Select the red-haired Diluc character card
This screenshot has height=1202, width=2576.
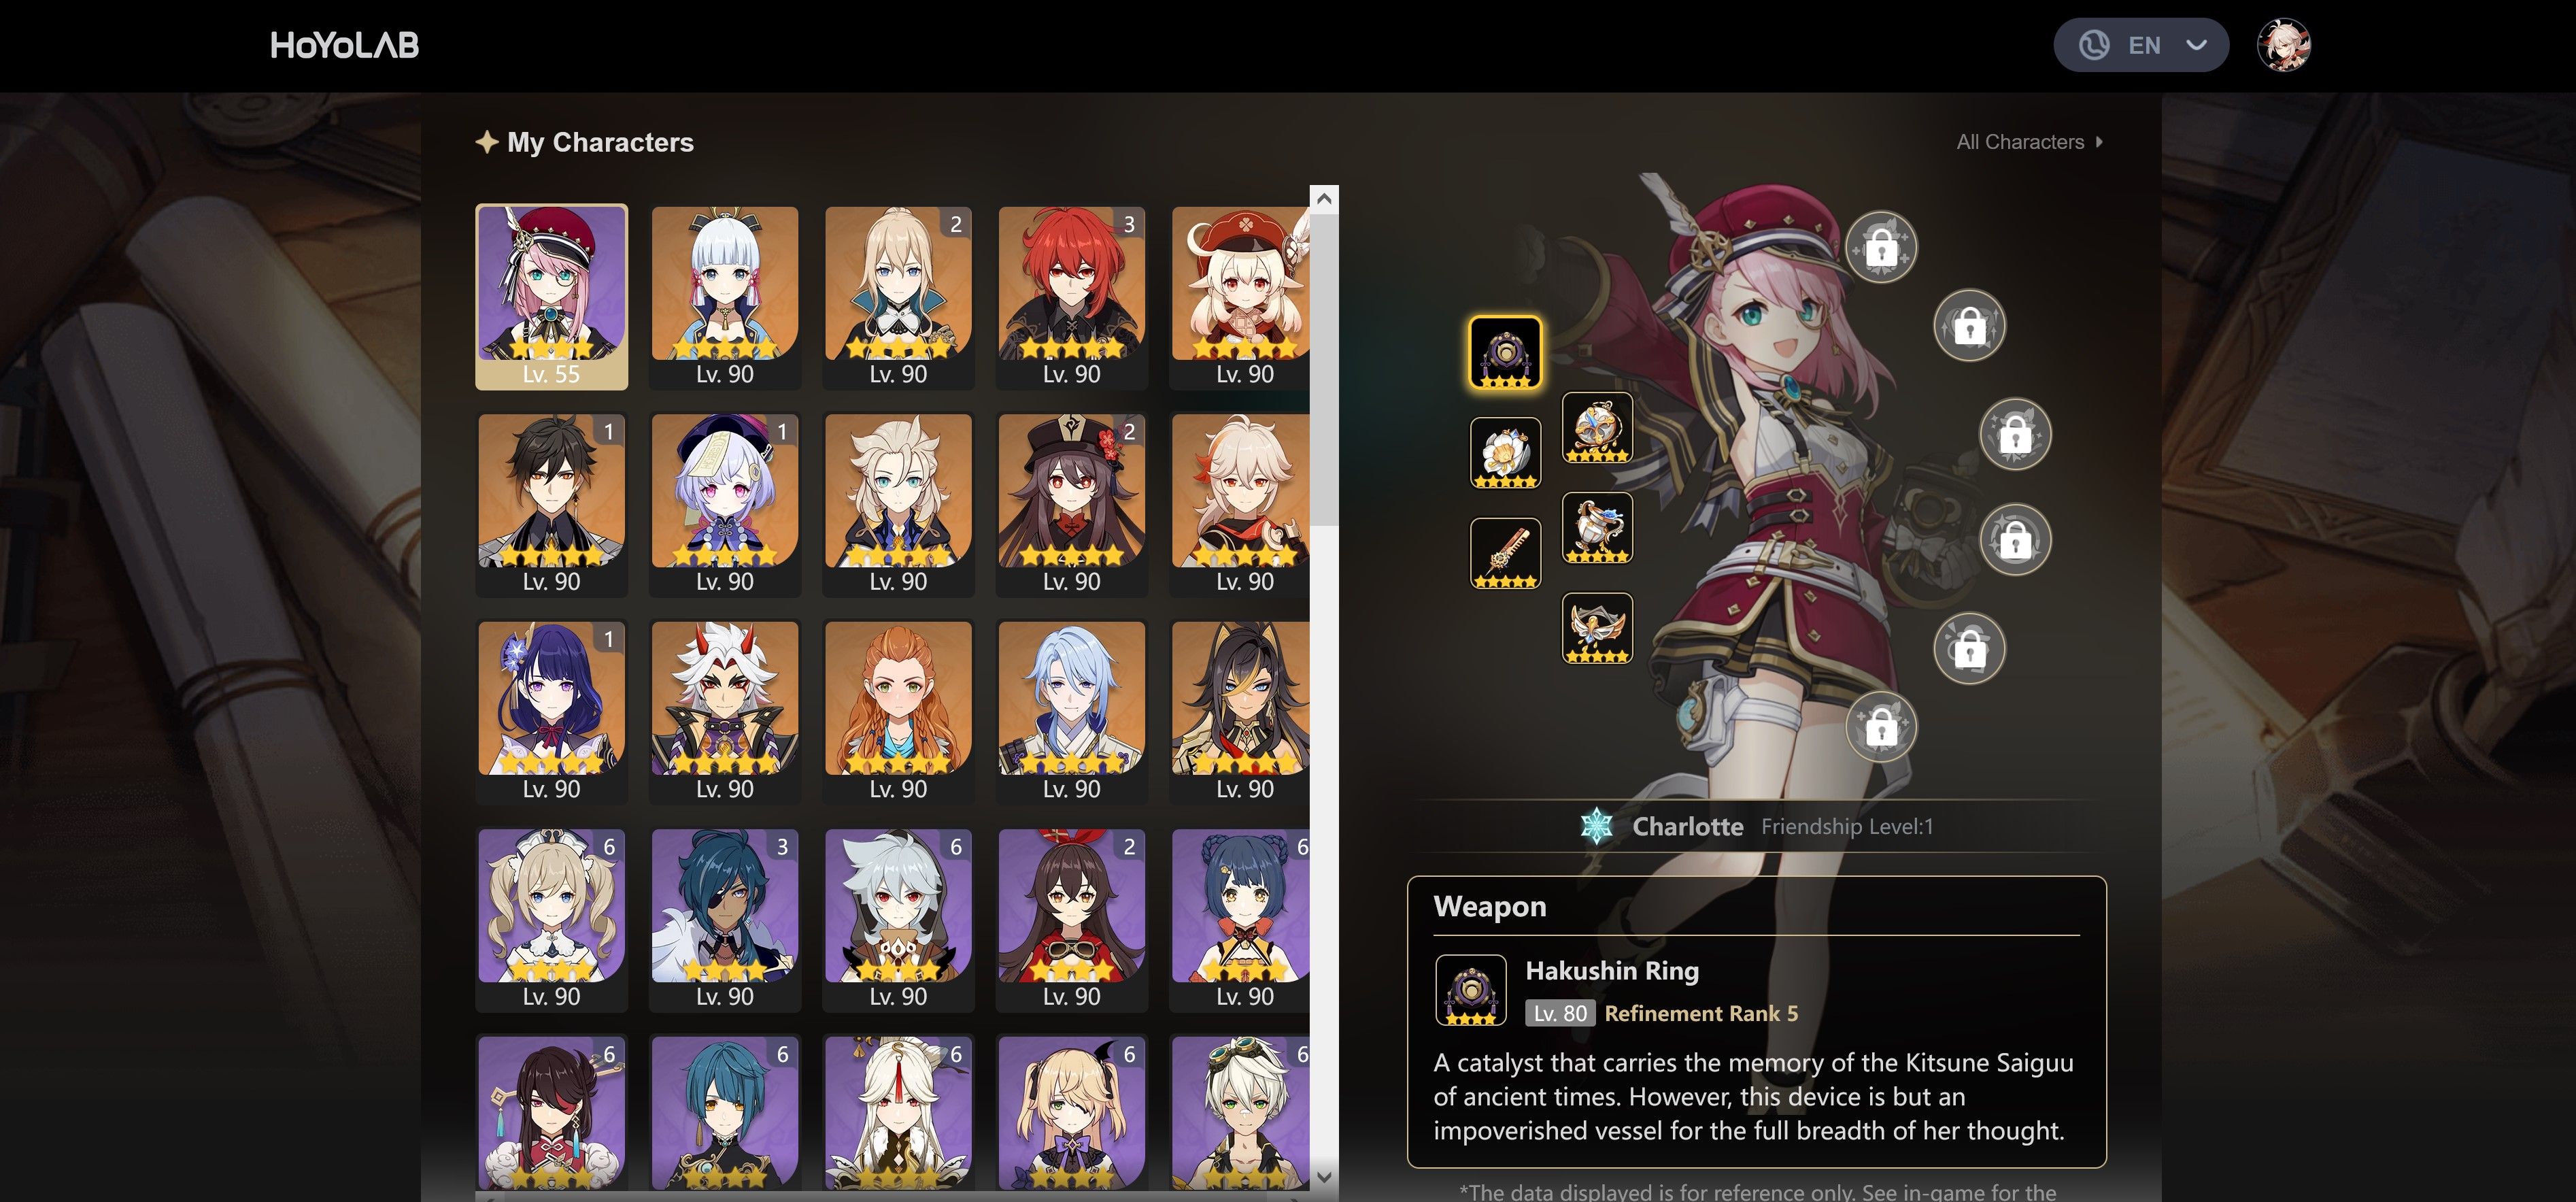coord(1072,297)
